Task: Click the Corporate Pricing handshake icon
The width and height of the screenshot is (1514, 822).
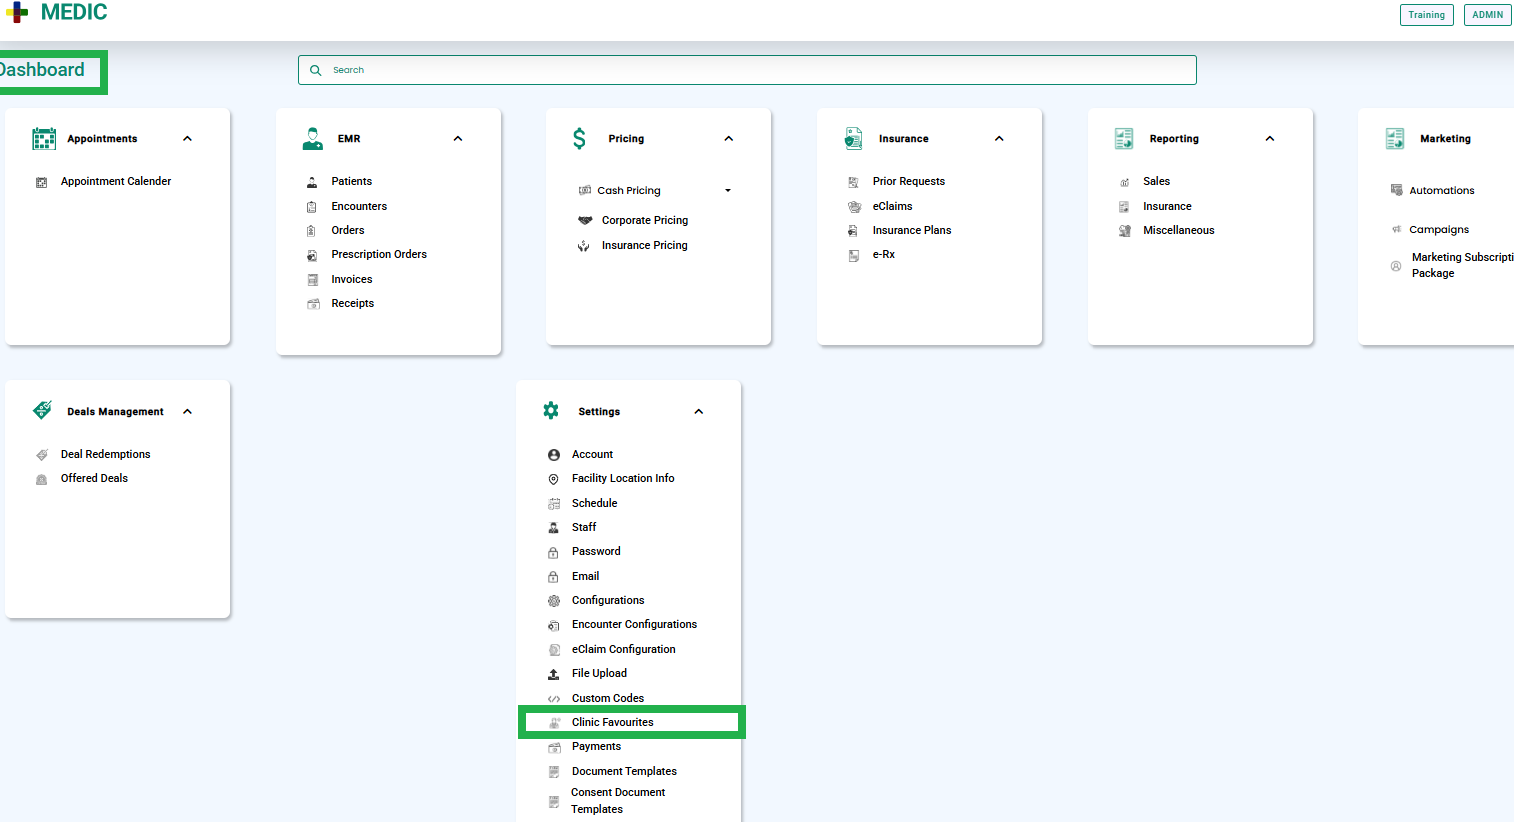Action: [585, 221]
